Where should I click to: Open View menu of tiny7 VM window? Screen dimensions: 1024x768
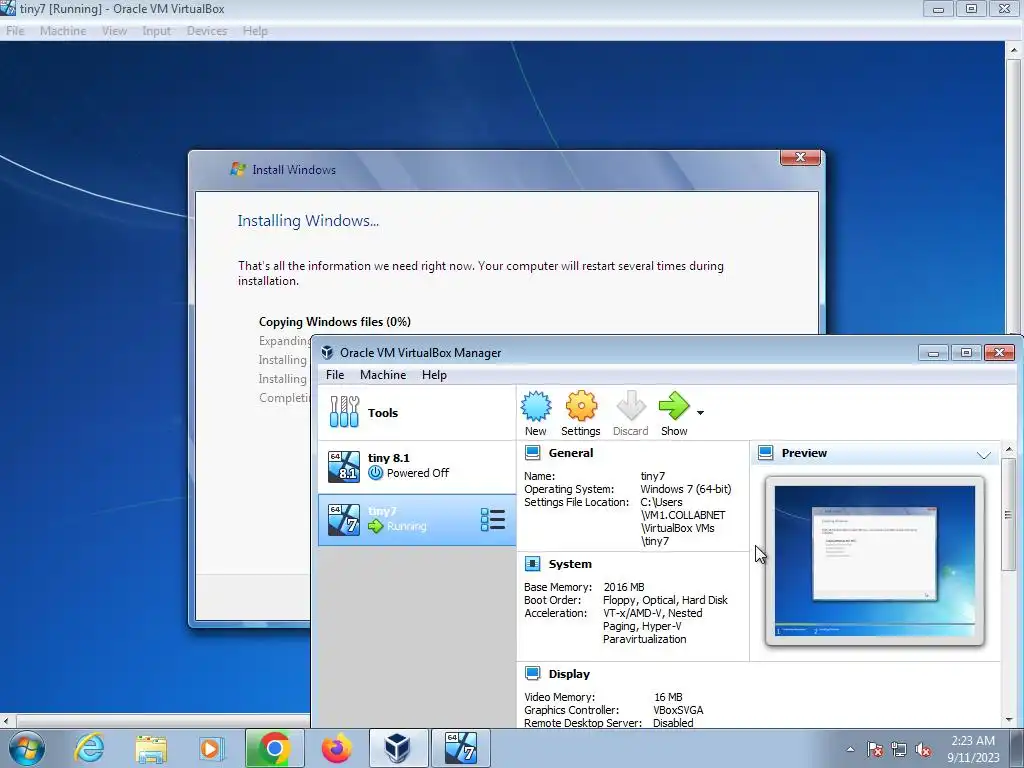(x=114, y=31)
